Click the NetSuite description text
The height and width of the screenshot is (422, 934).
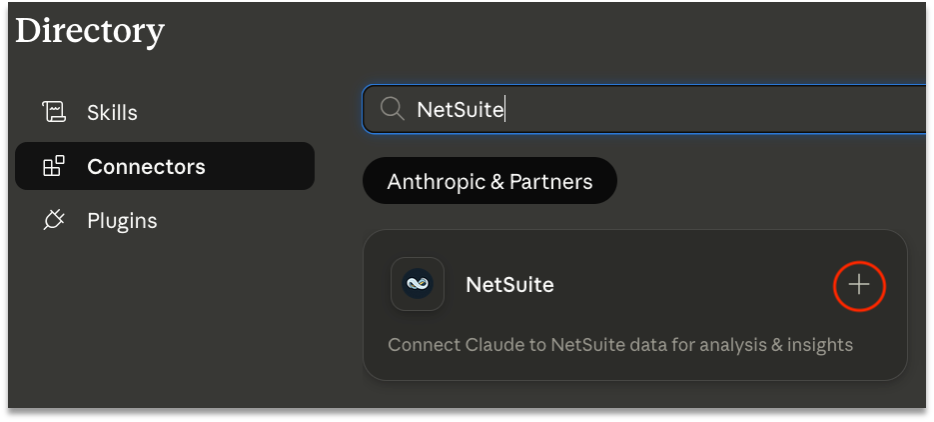[620, 345]
